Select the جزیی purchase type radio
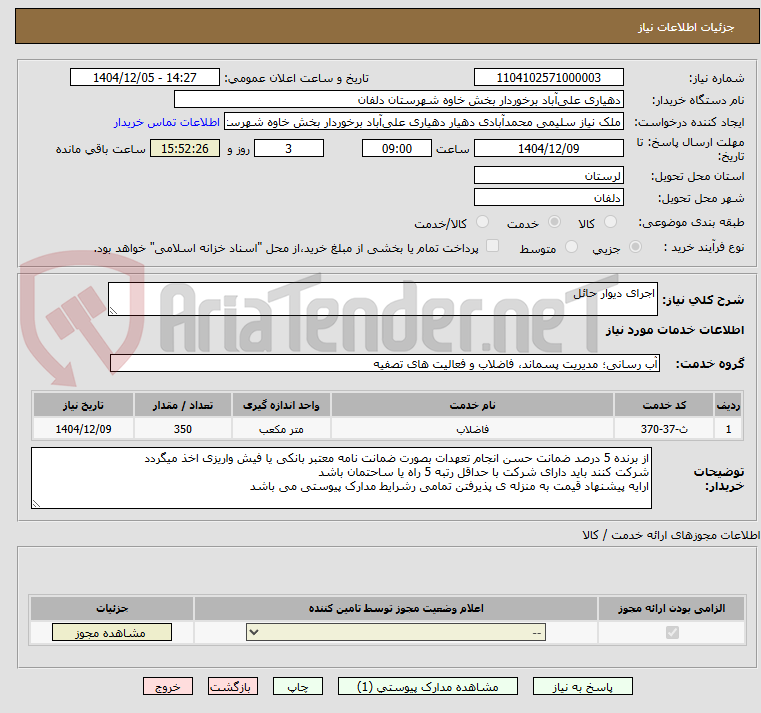This screenshot has width=761, height=713. pos(635,247)
